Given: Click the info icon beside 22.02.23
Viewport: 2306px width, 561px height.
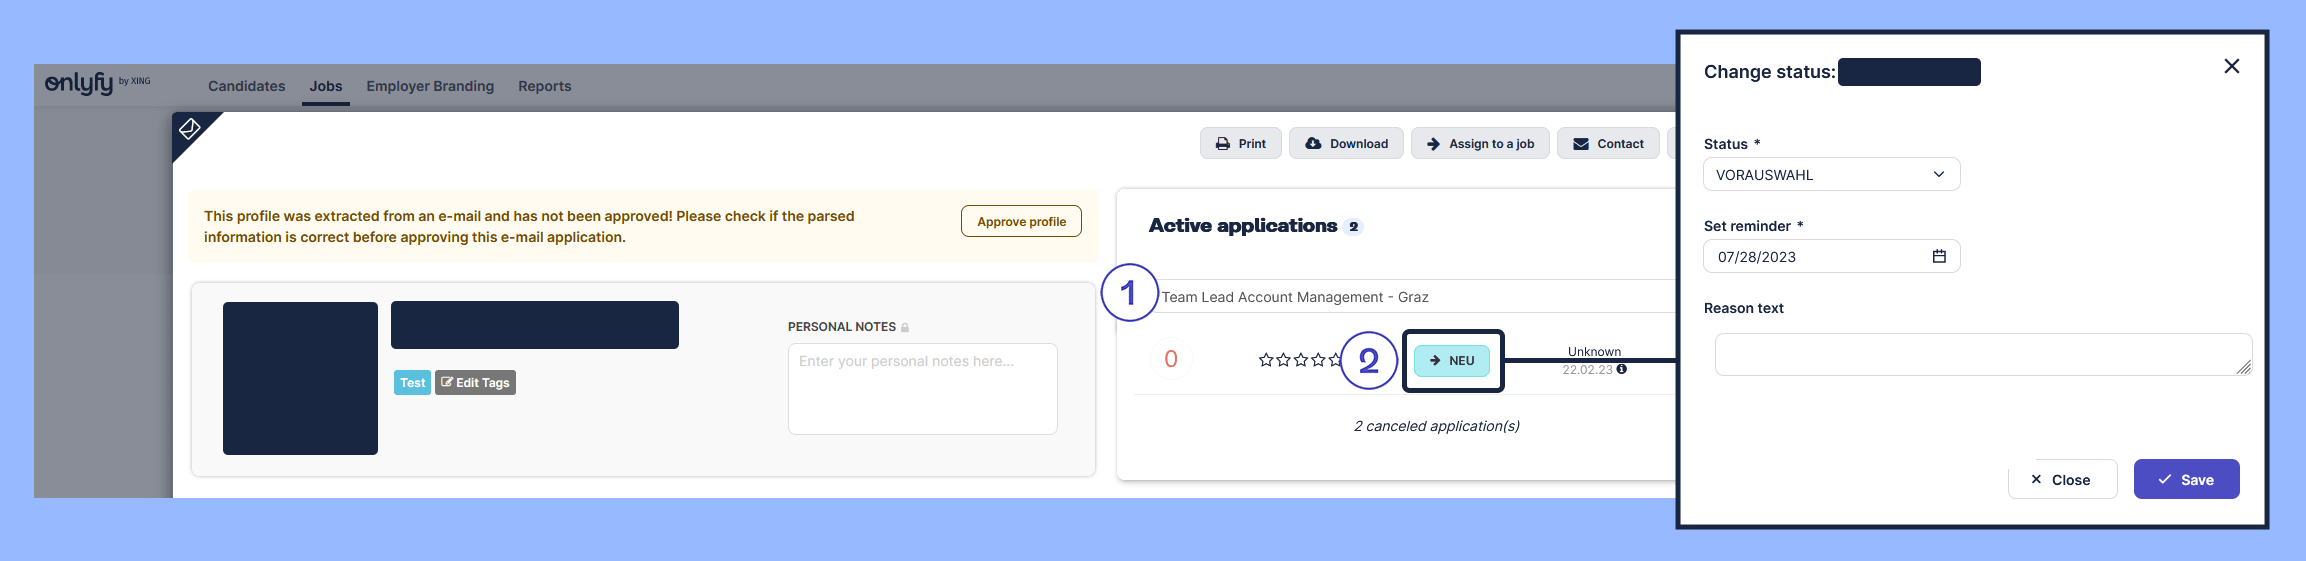Looking at the screenshot, I should [1622, 369].
